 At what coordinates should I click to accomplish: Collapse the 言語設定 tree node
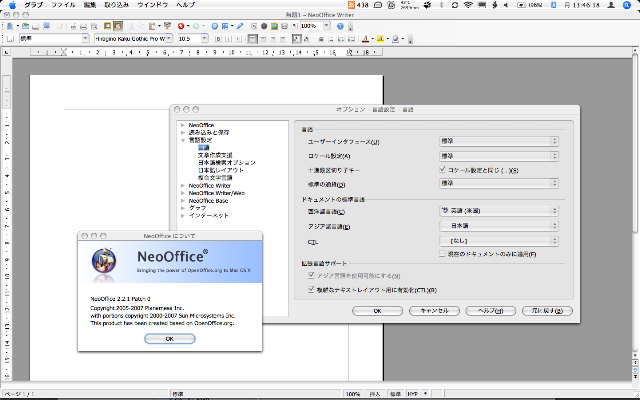pos(183,140)
